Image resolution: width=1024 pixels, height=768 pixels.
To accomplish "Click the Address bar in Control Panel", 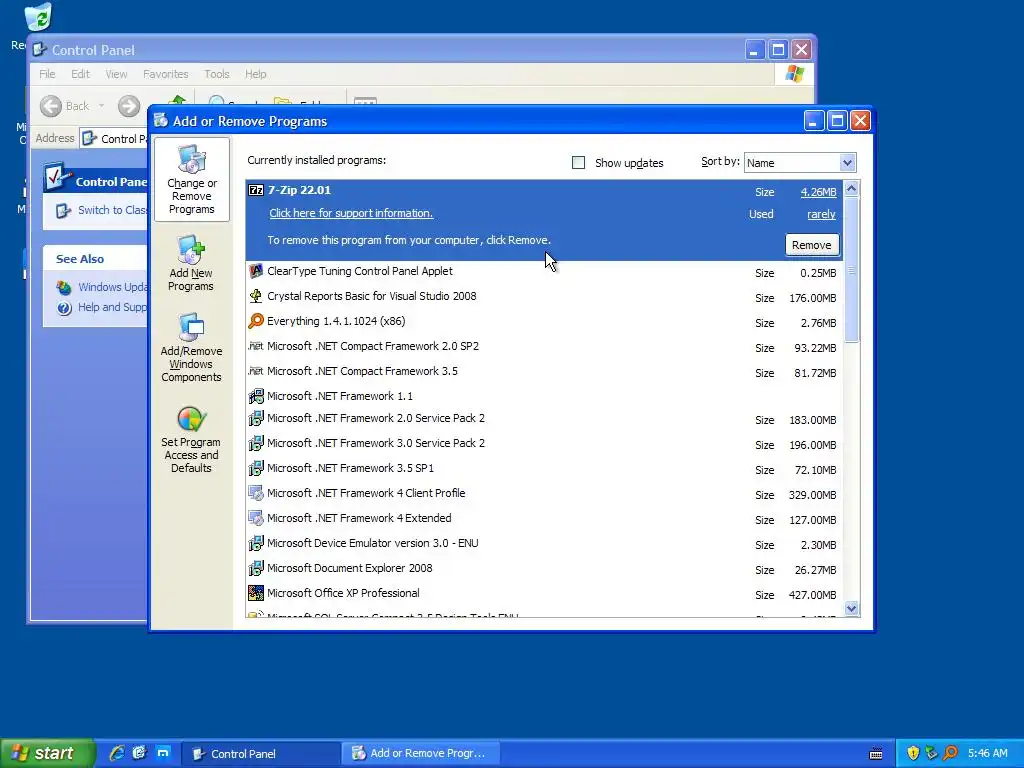I will [114, 138].
